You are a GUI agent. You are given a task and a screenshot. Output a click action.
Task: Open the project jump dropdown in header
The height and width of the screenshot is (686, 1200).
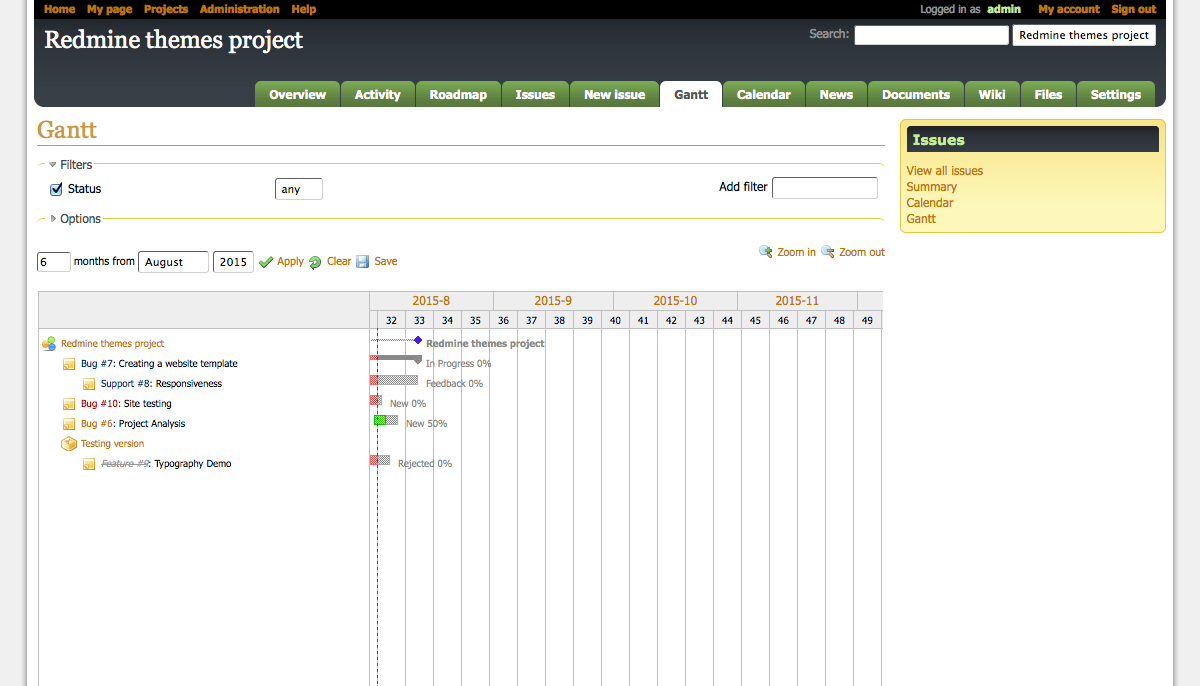[x=1084, y=35]
